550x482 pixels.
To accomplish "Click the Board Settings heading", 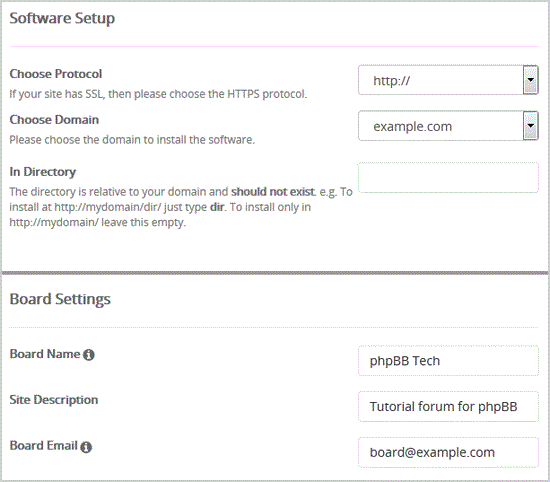I will coord(60,299).
